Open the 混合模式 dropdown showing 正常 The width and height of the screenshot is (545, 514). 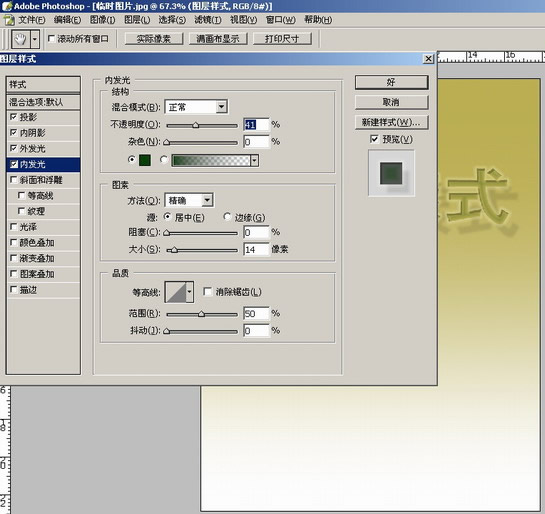click(x=196, y=107)
